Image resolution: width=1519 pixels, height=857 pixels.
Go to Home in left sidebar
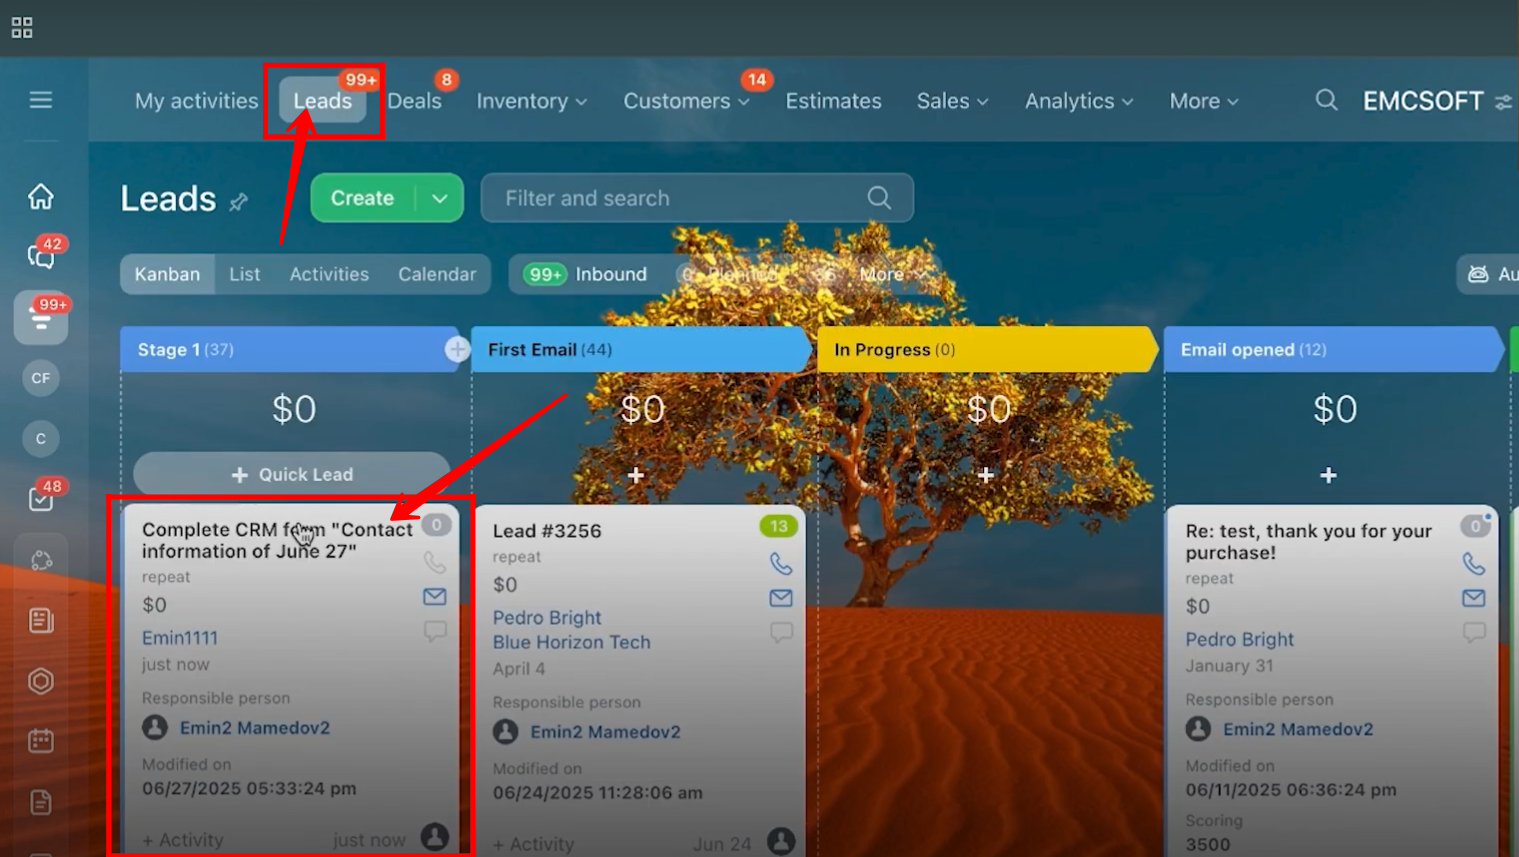pyautogui.click(x=41, y=196)
